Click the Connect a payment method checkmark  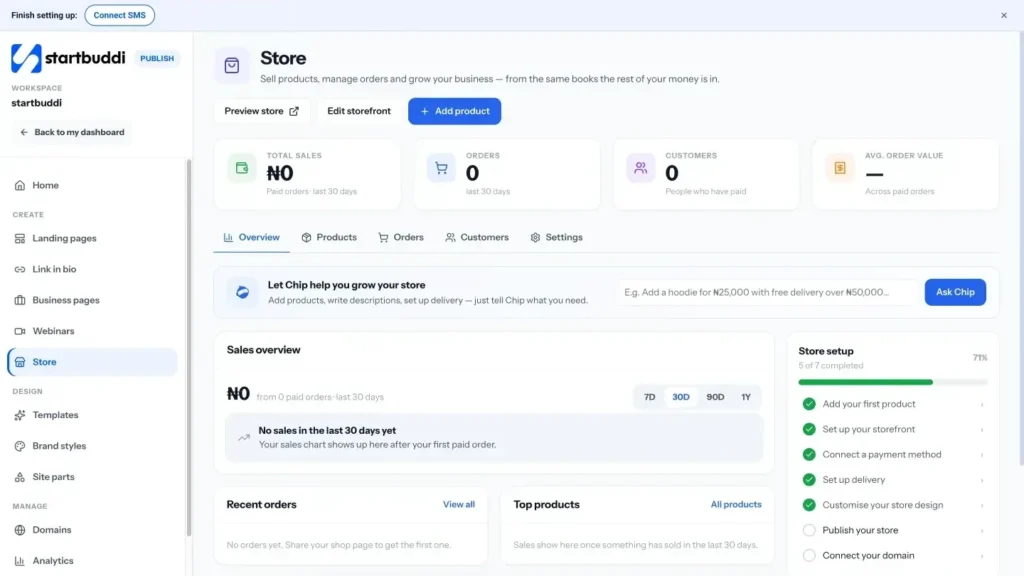(x=809, y=455)
